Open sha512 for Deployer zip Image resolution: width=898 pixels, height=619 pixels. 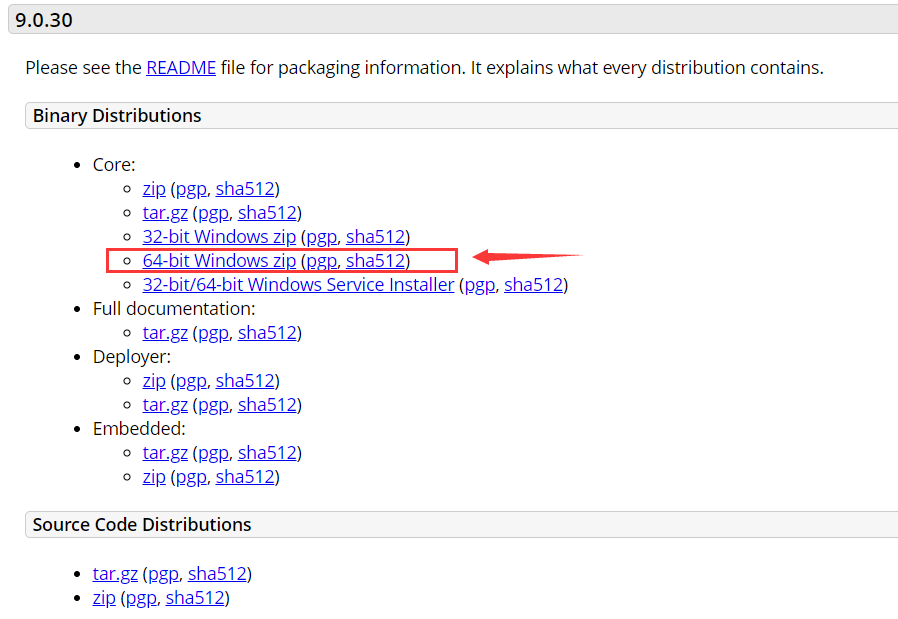coord(245,381)
